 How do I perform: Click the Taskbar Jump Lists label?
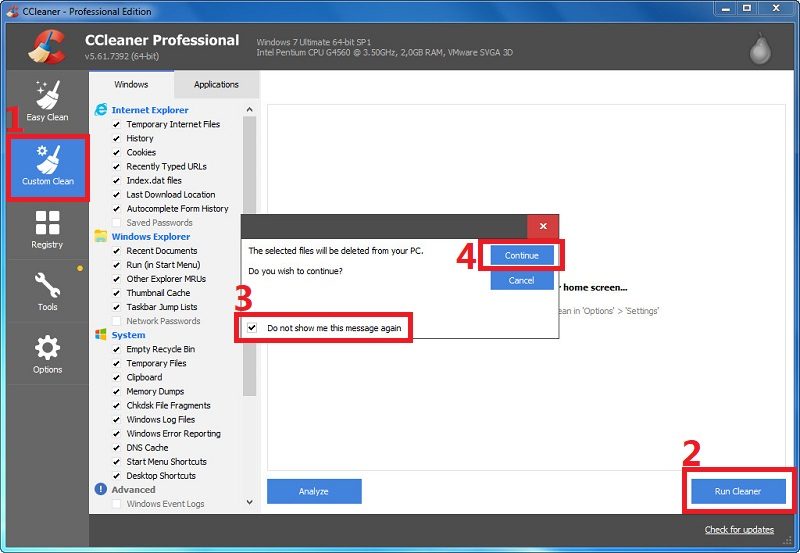pos(162,307)
